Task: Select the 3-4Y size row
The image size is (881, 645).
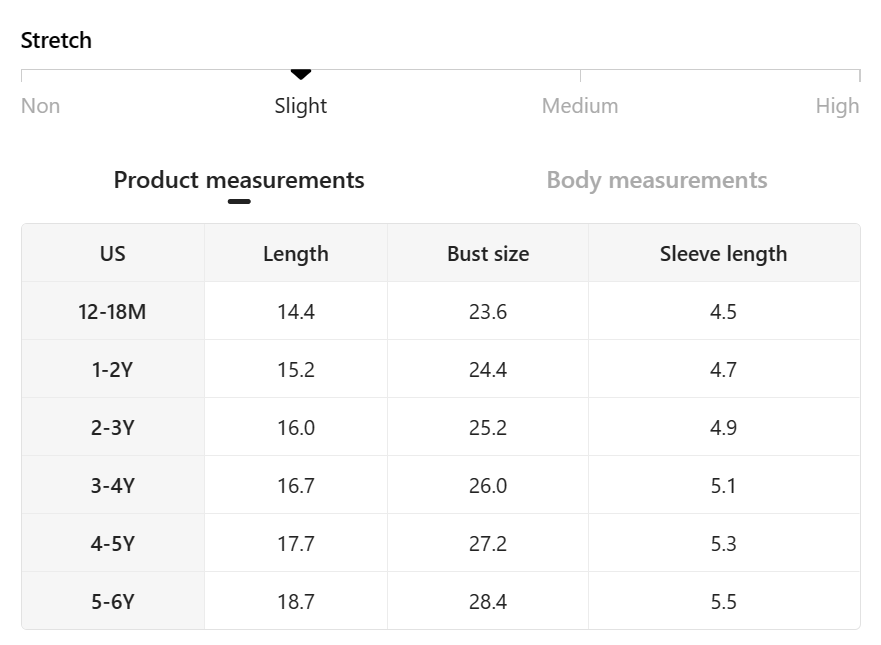Action: click(x=113, y=486)
